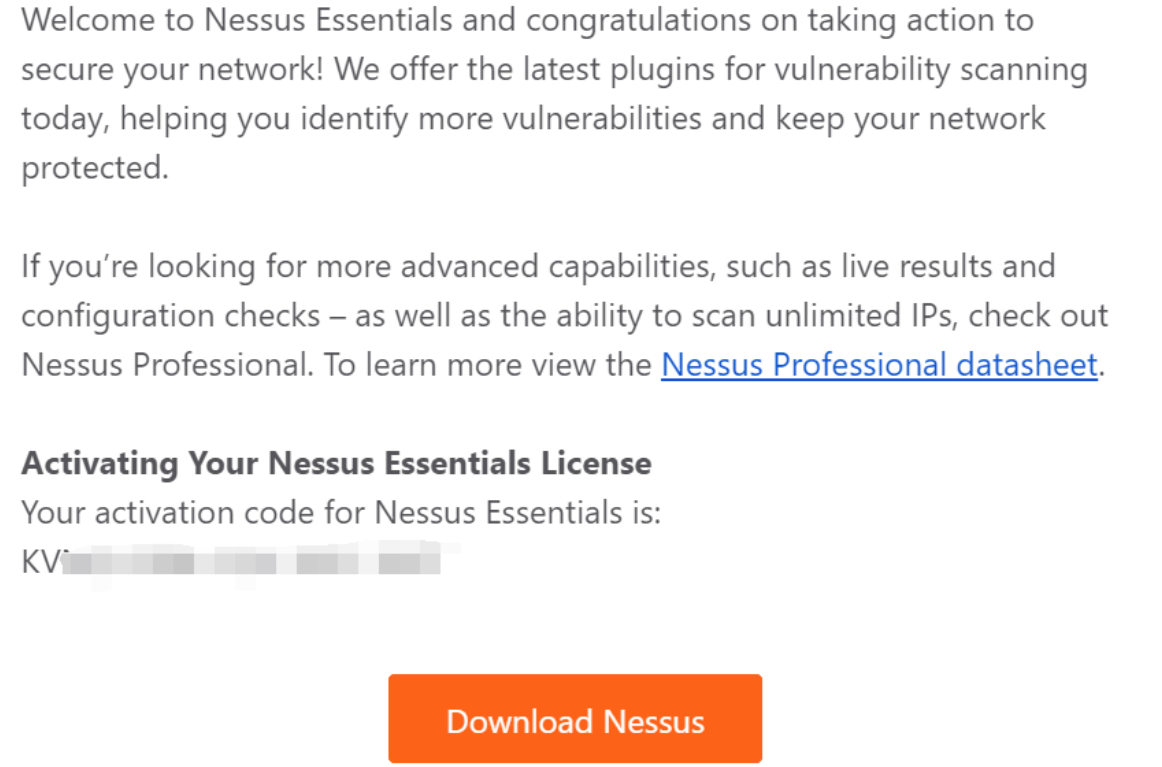Screen dimensions: 1162x767
Task: Open the Nessus Professional datasheet link
Action: point(879,364)
